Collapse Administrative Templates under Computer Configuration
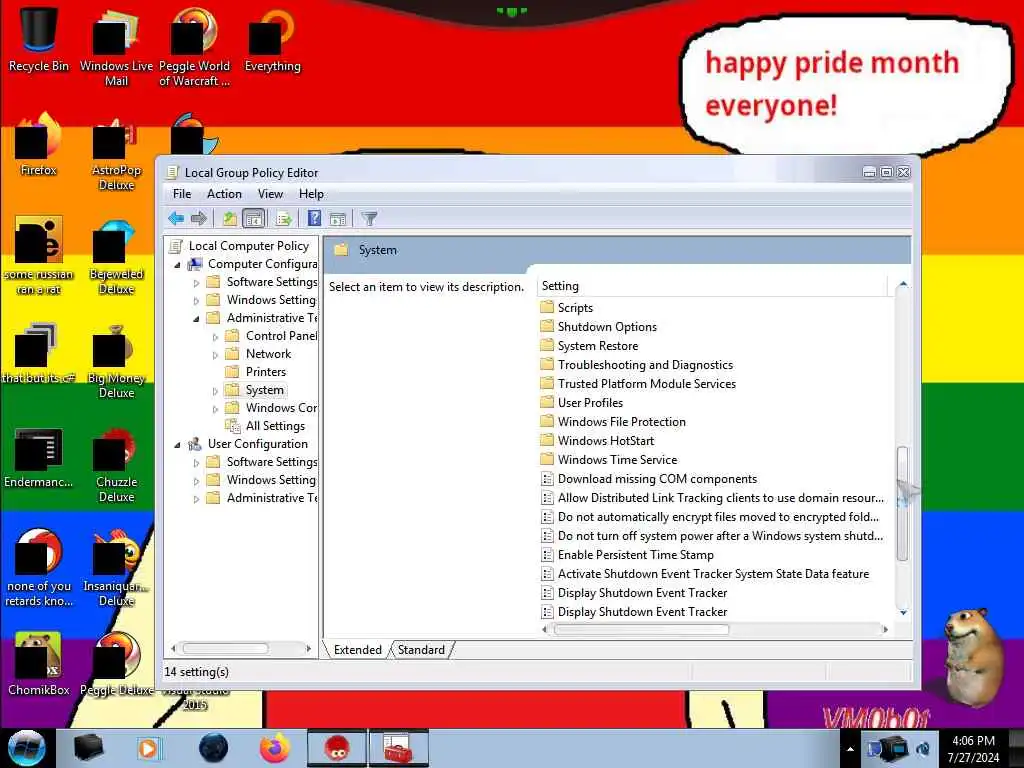 [196, 319]
